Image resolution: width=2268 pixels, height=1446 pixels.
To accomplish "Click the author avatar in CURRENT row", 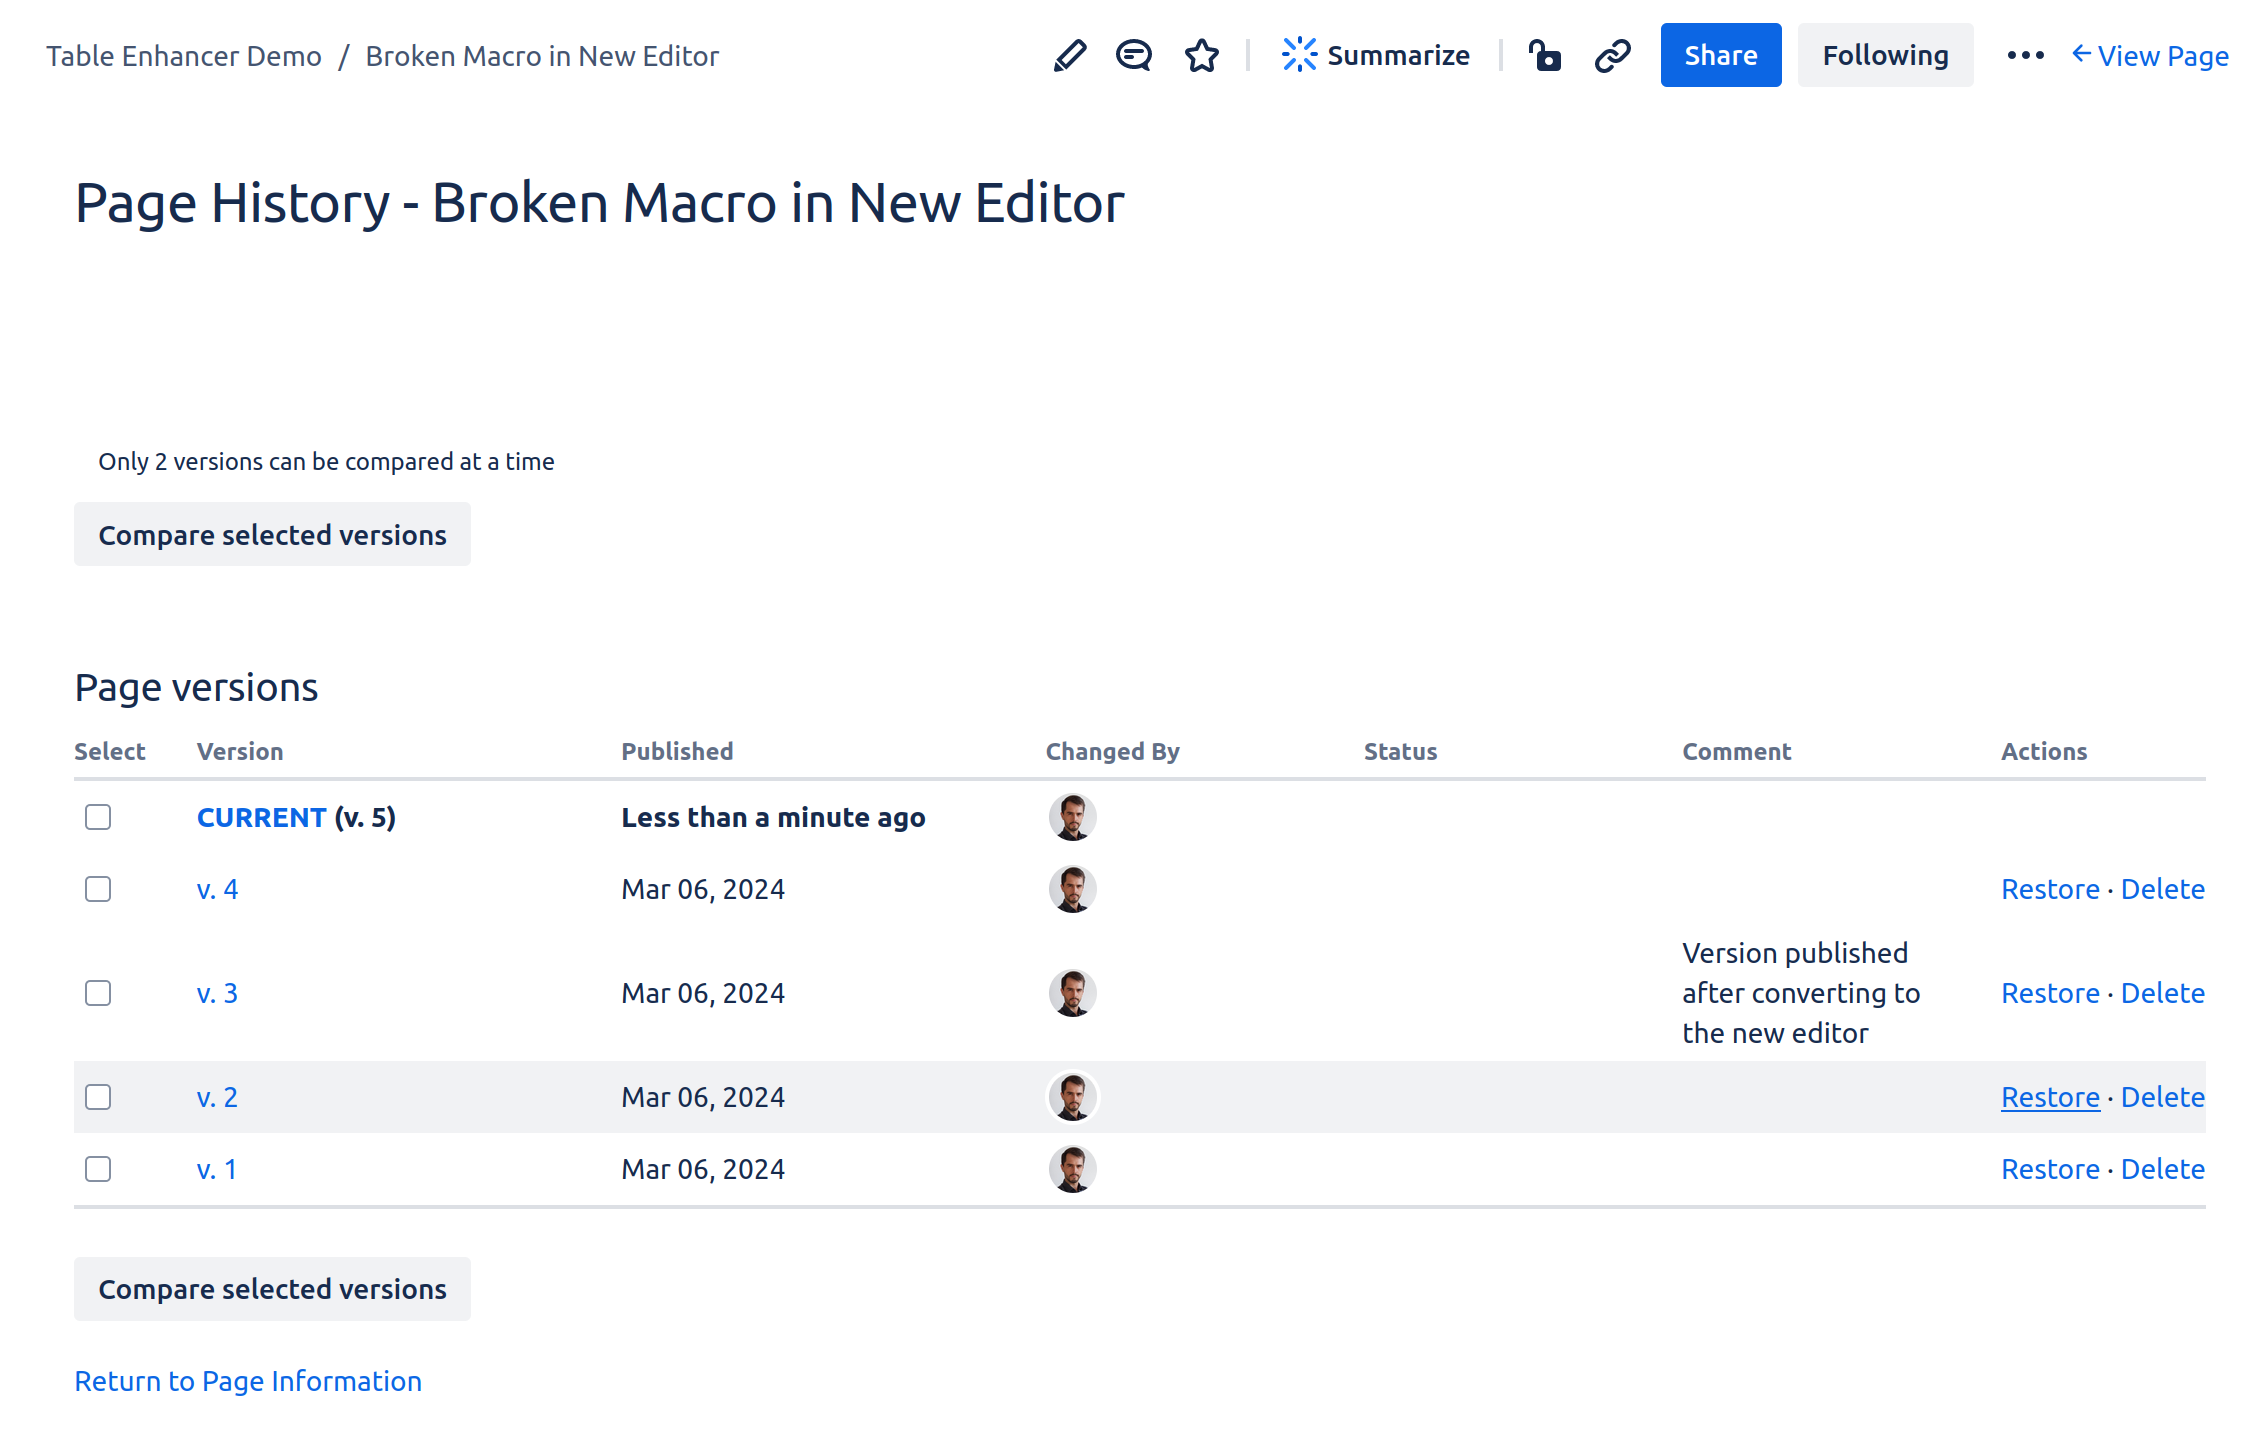I will coord(1072,818).
